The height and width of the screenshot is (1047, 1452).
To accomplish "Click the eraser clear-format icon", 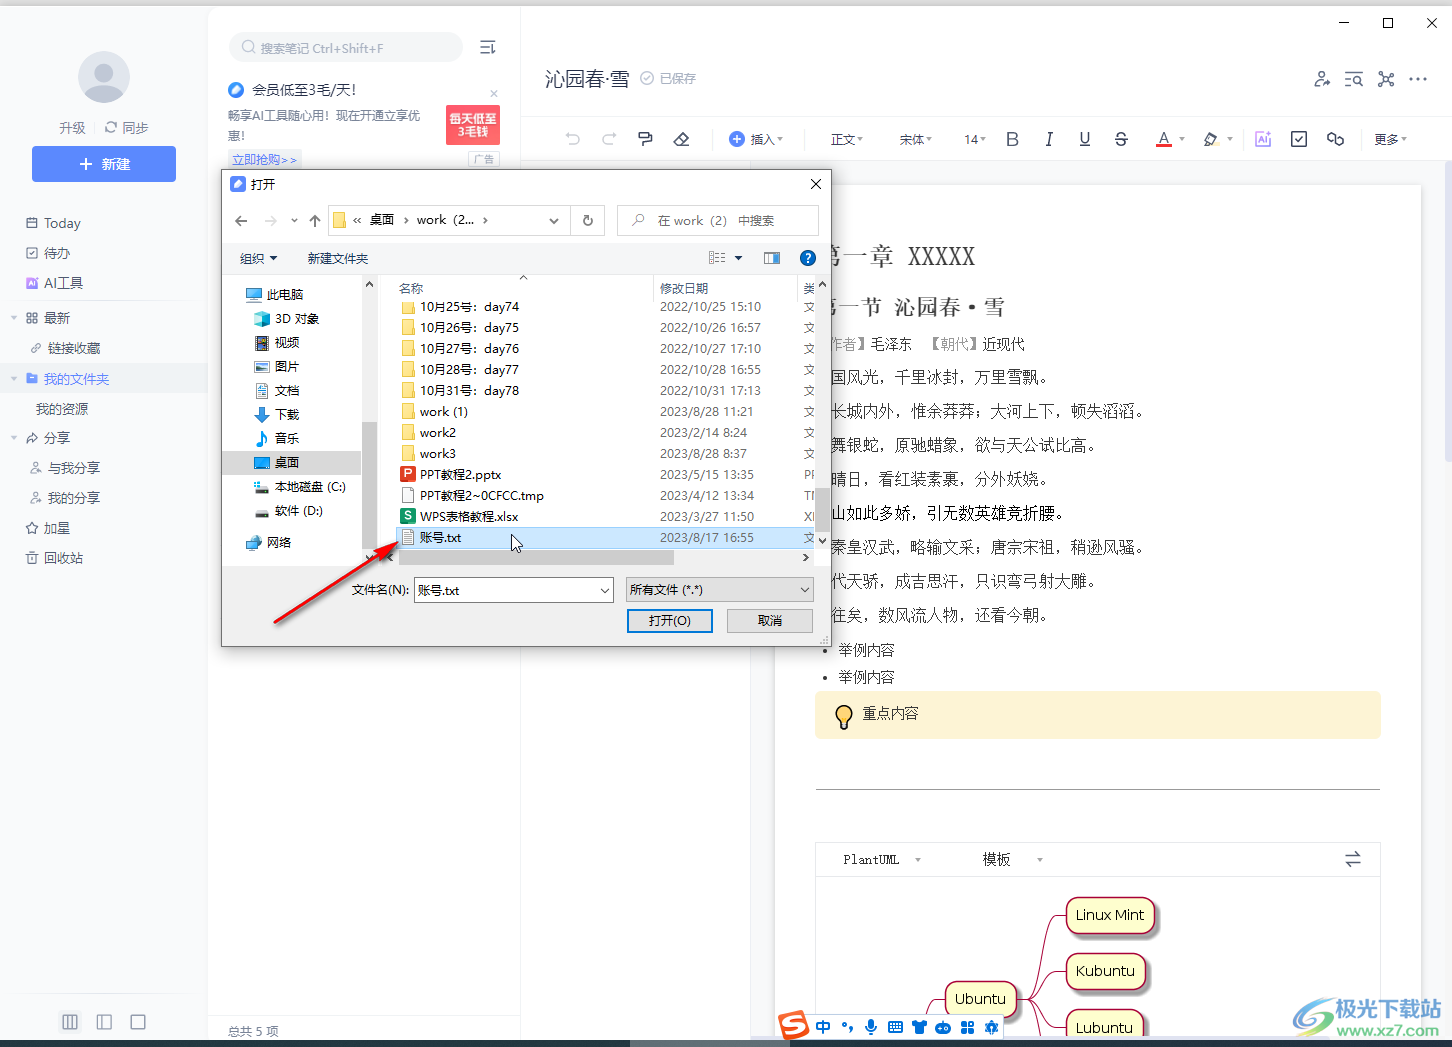I will 682,139.
